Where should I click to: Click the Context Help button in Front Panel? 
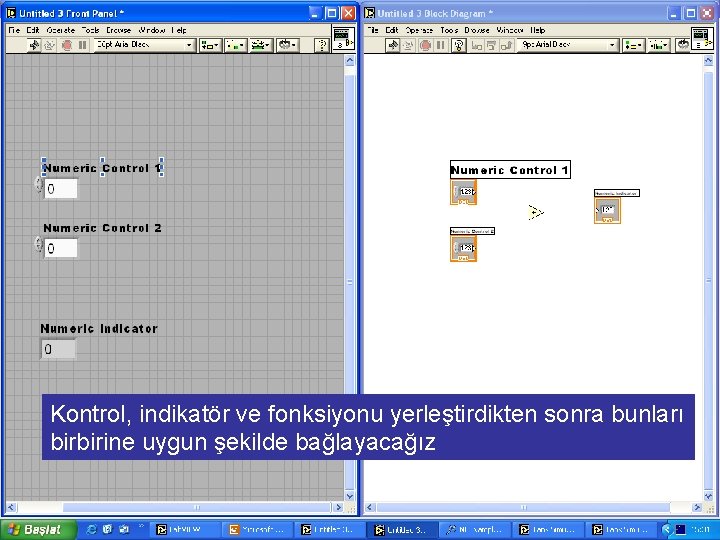tap(321, 45)
